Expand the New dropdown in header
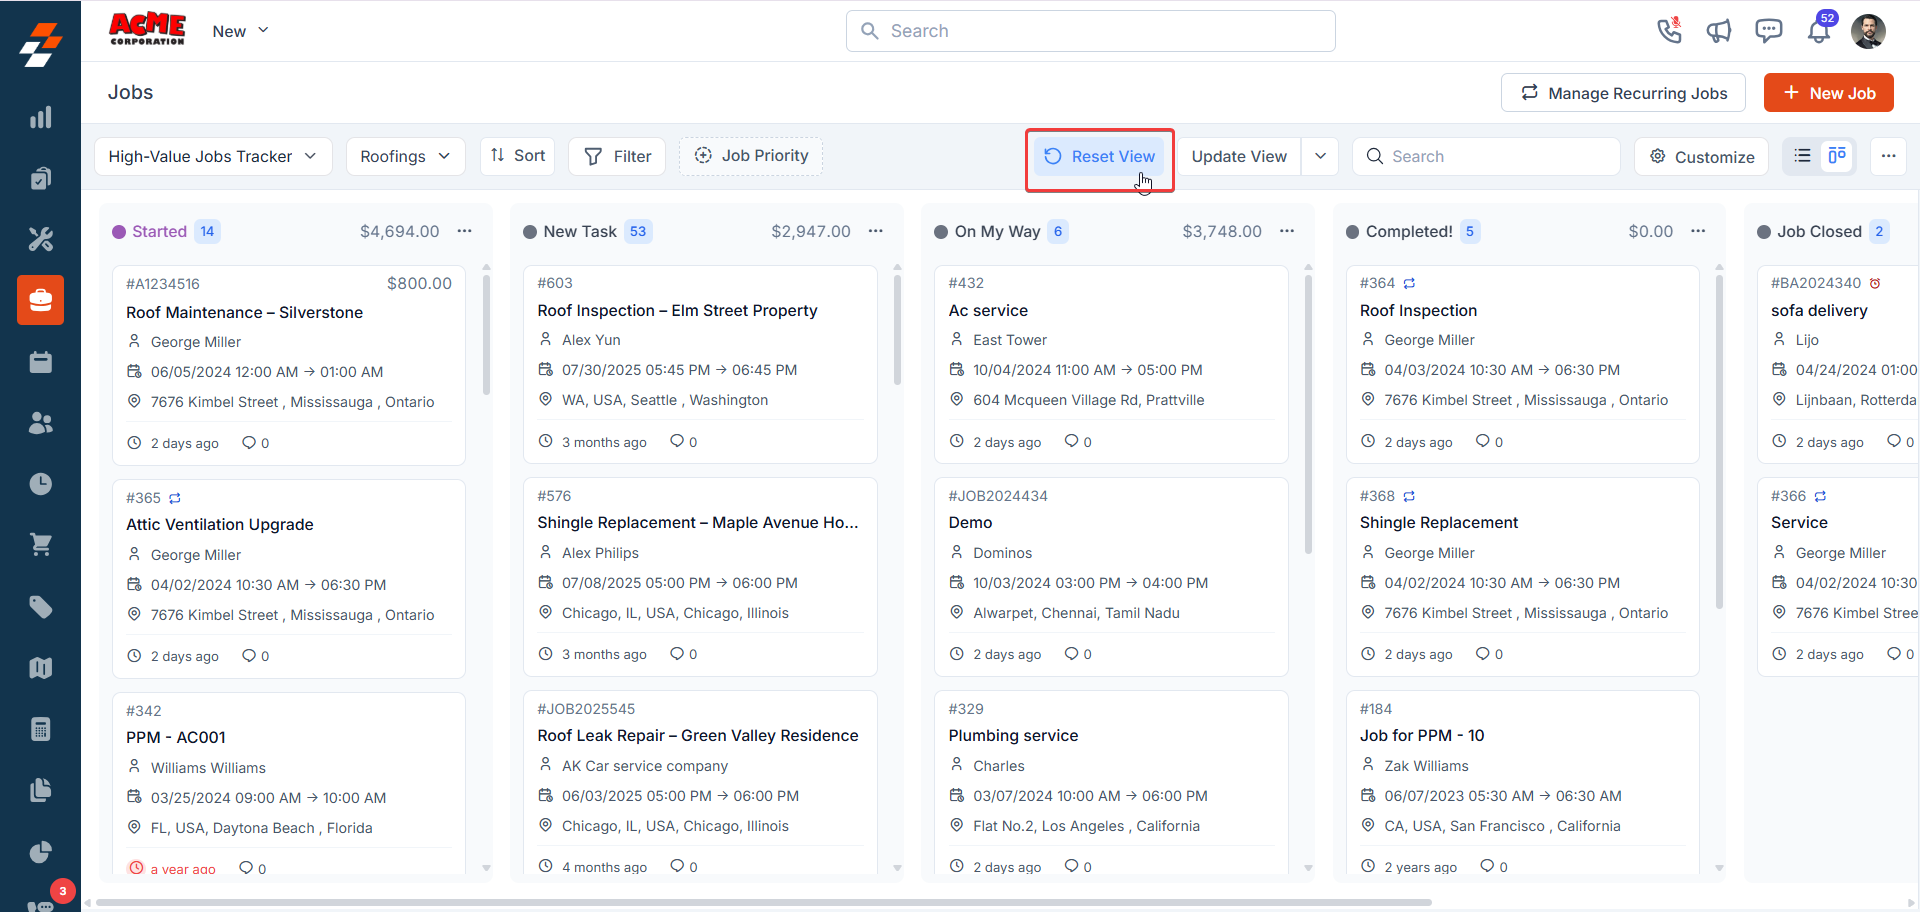1920x912 pixels. click(x=241, y=31)
